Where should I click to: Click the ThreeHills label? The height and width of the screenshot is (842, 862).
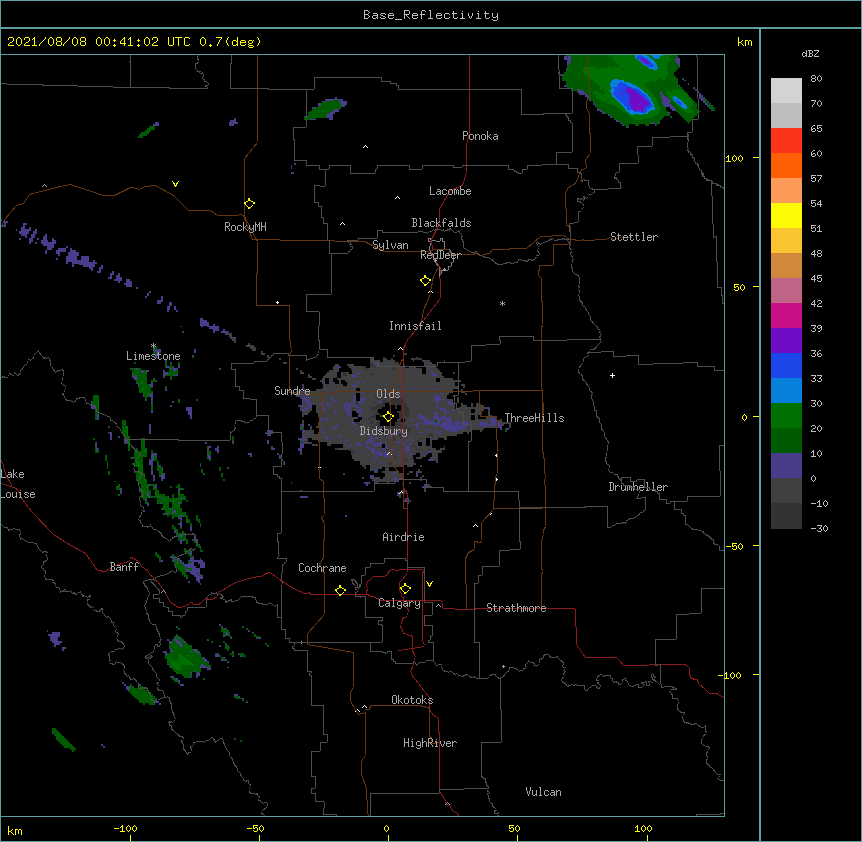coord(534,418)
